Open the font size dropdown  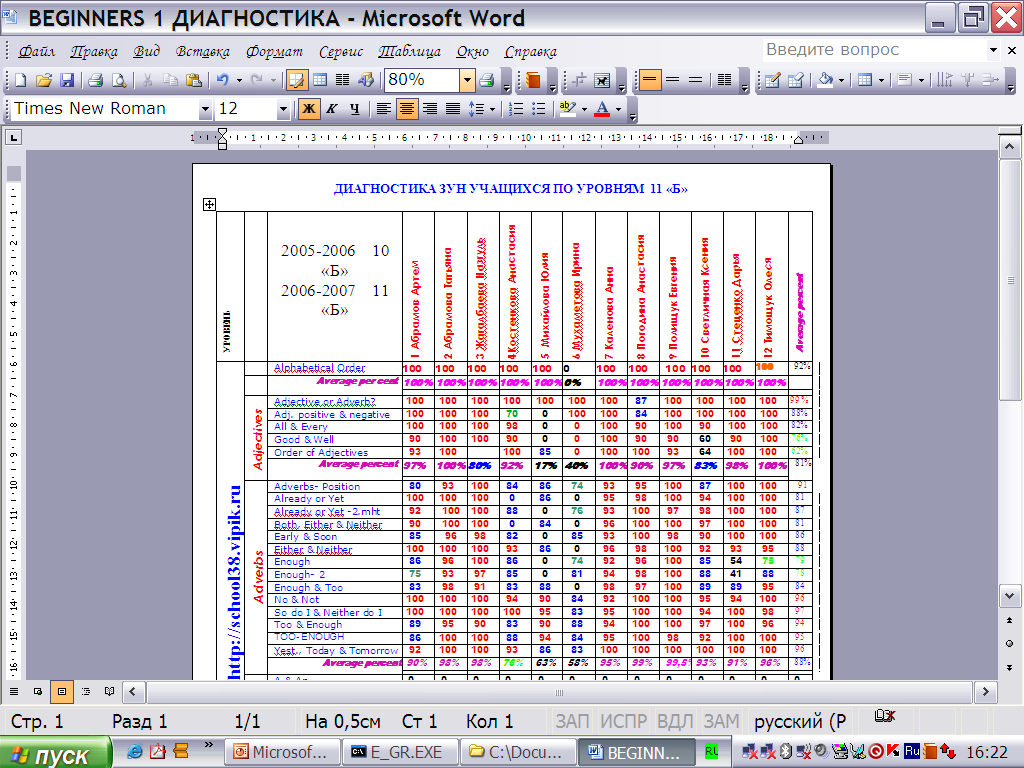click(283, 109)
